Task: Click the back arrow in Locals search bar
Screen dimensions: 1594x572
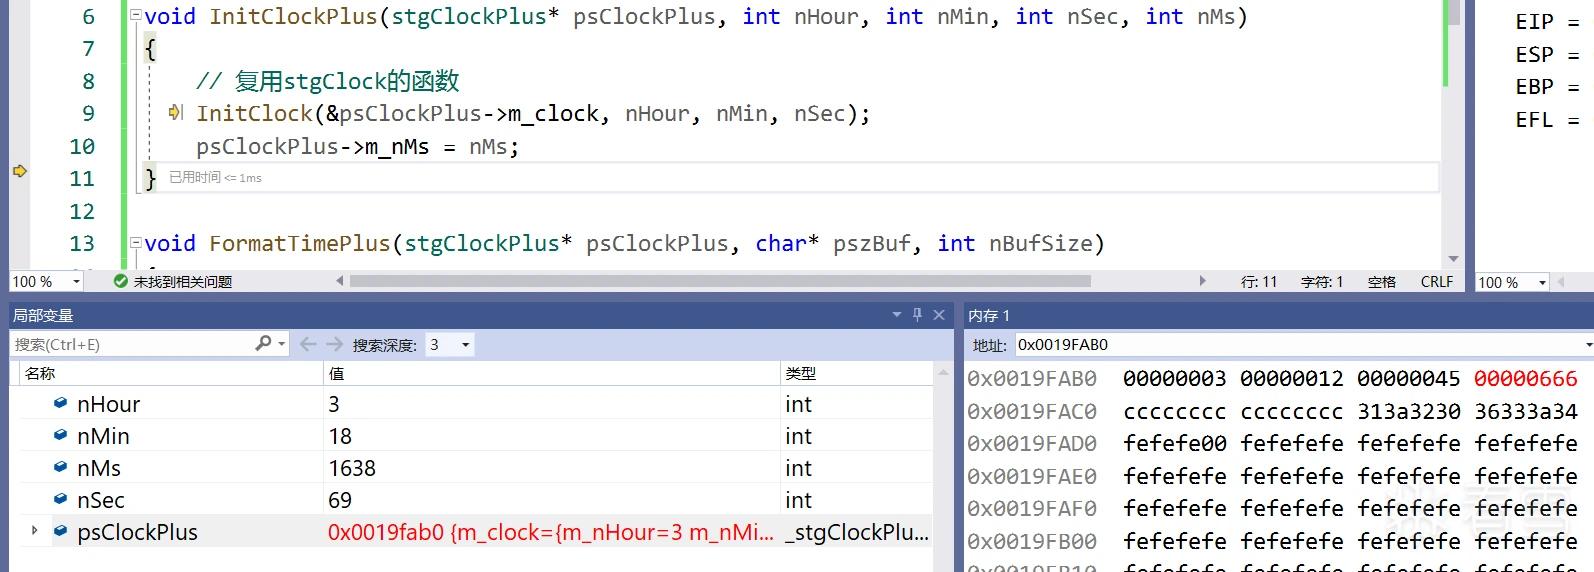Action: click(x=308, y=344)
